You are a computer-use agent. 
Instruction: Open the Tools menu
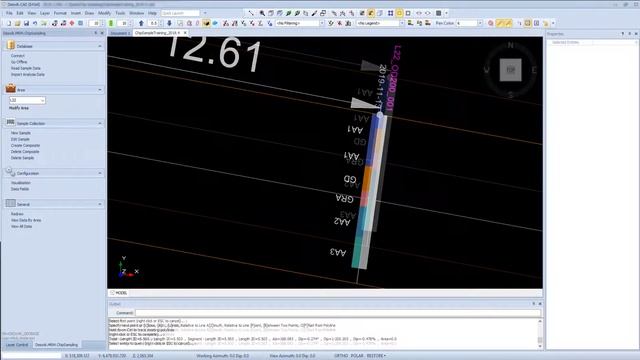pos(120,13)
